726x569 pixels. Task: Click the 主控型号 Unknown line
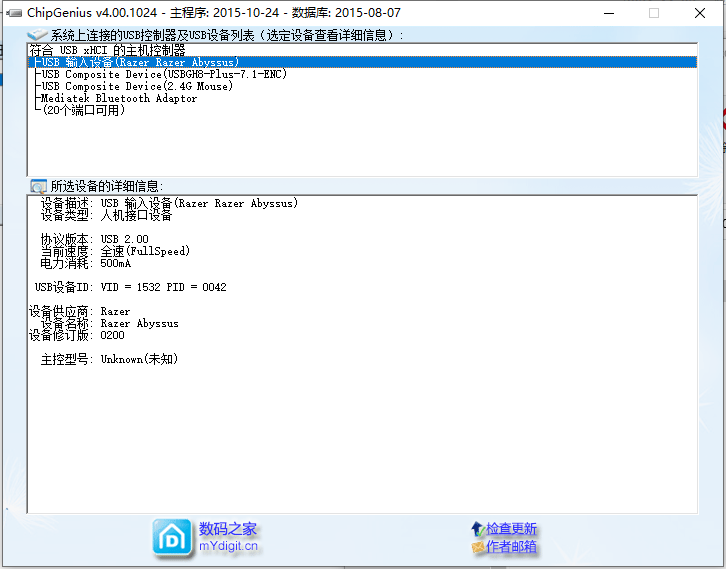(x=109, y=359)
